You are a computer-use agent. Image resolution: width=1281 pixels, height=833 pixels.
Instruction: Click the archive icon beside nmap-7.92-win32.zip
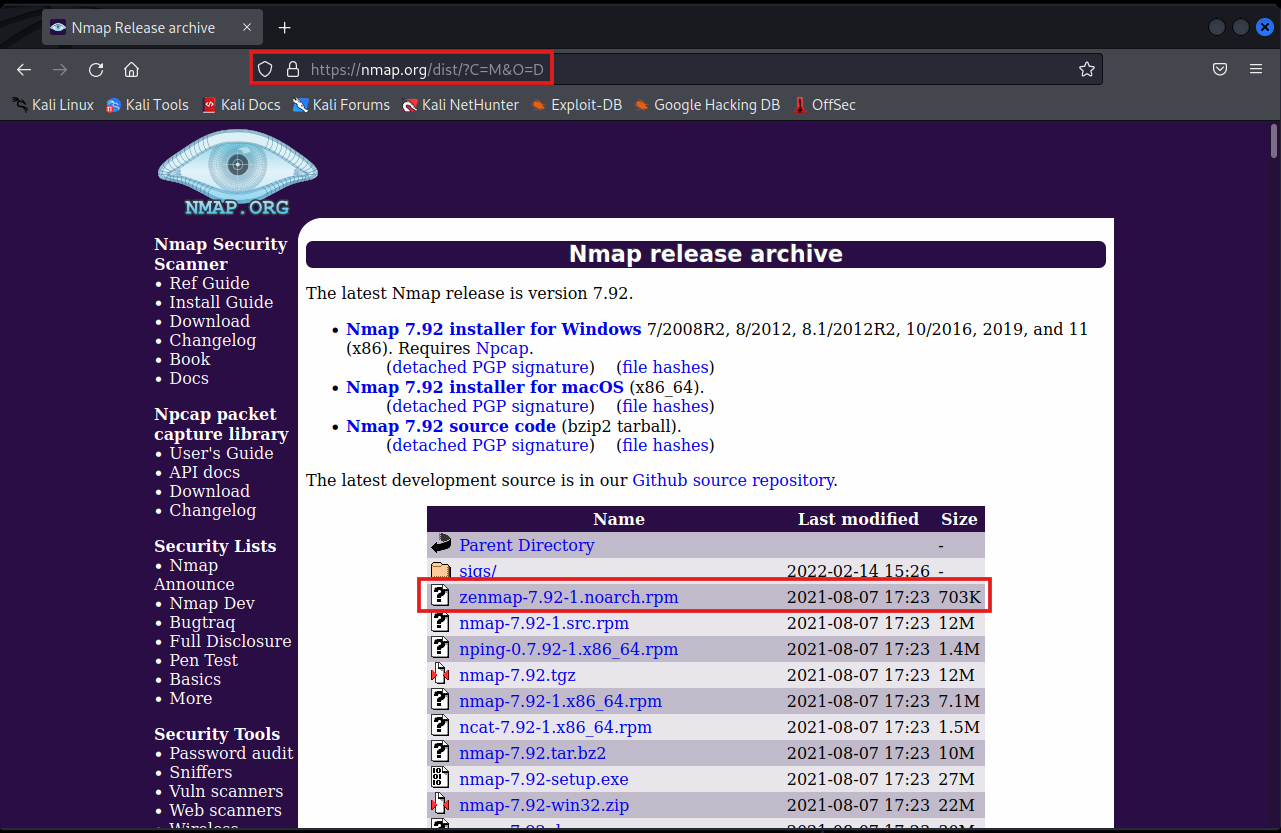point(441,805)
